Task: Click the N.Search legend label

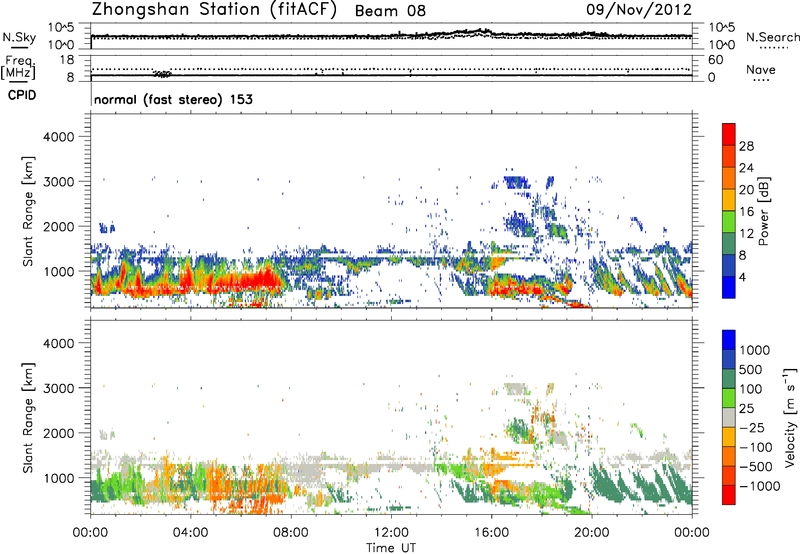Action: [x=772, y=37]
